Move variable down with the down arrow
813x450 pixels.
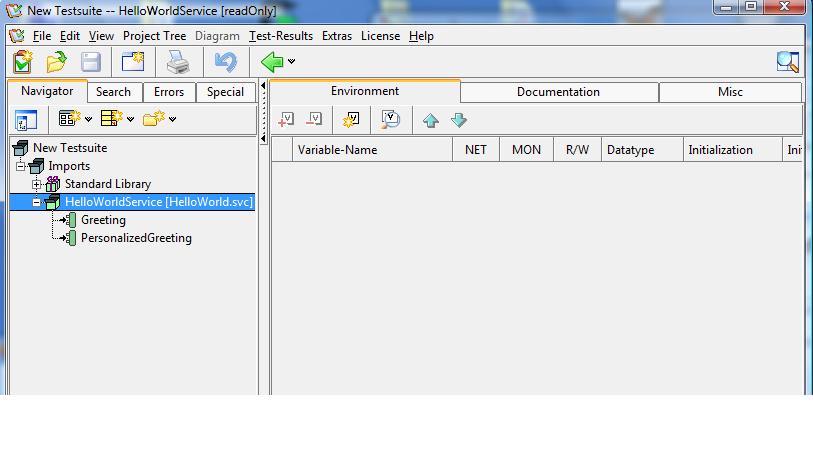(459, 120)
